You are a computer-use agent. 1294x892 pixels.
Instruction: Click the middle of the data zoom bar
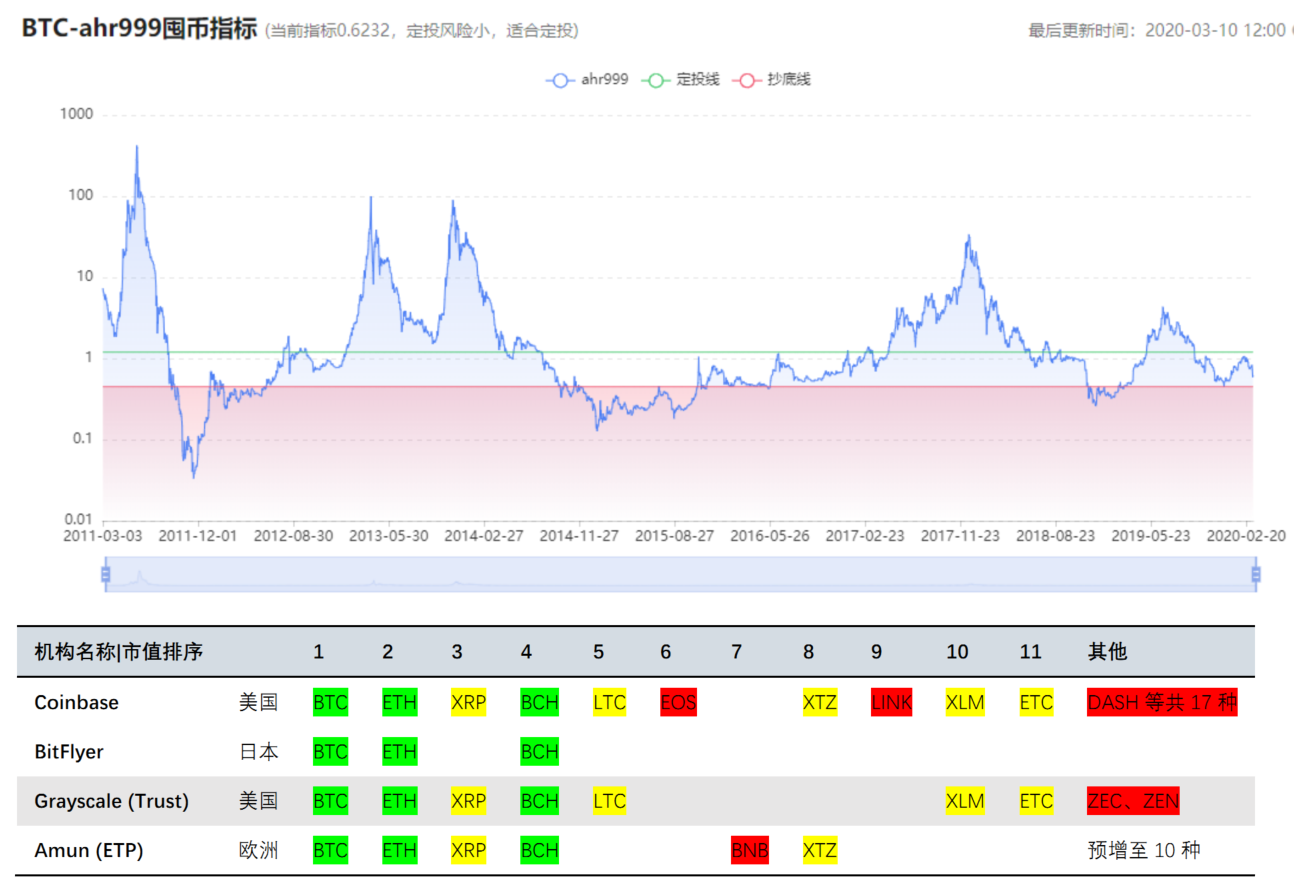tap(680, 574)
